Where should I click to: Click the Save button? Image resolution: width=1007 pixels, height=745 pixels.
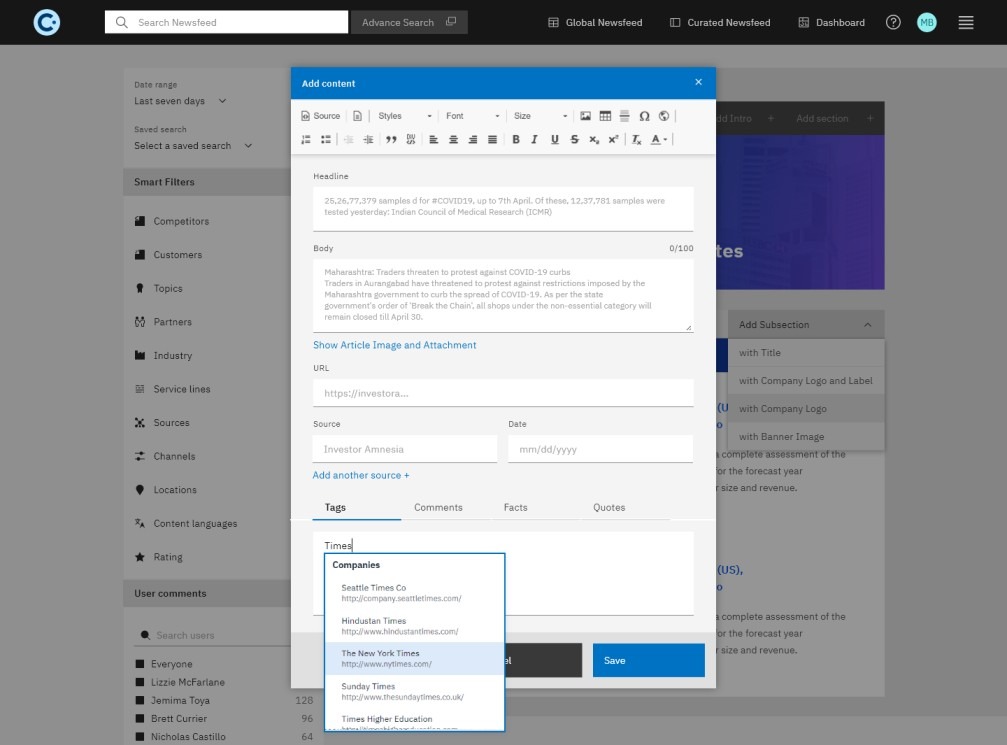(x=649, y=660)
